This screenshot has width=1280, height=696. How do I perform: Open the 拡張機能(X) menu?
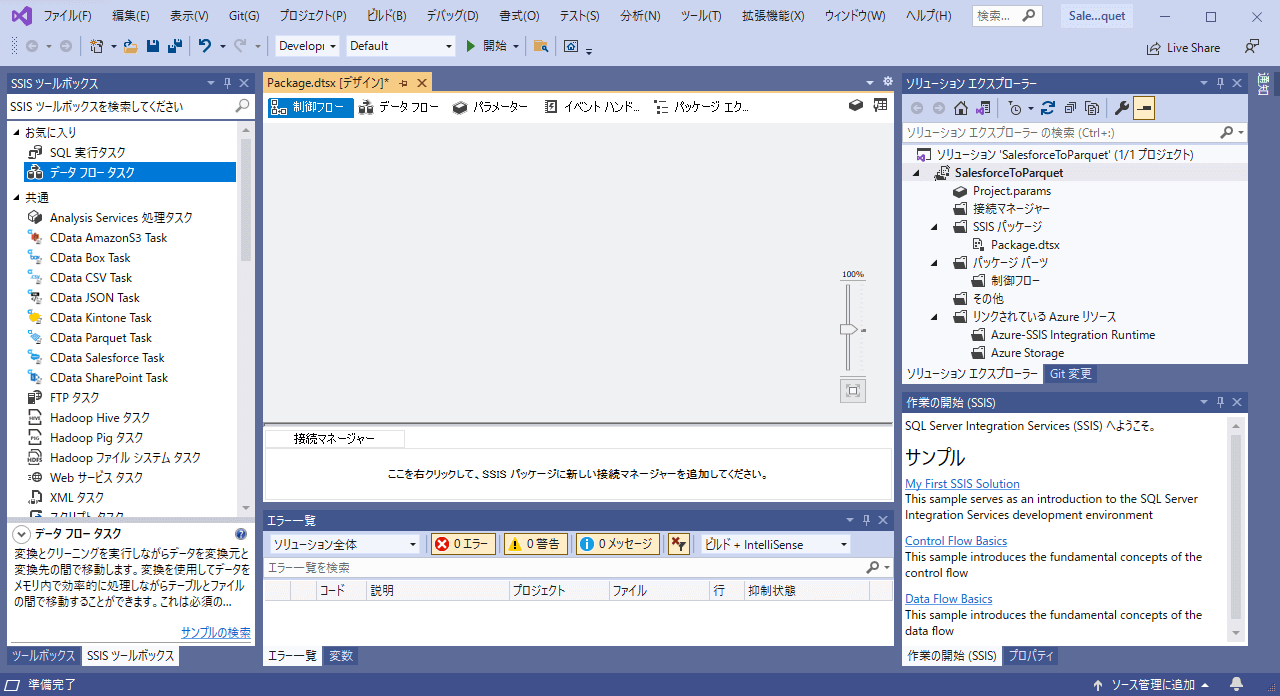click(773, 16)
